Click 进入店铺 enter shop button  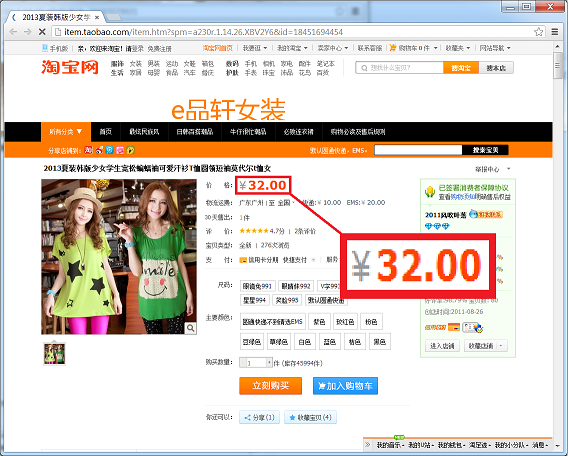[442, 346]
